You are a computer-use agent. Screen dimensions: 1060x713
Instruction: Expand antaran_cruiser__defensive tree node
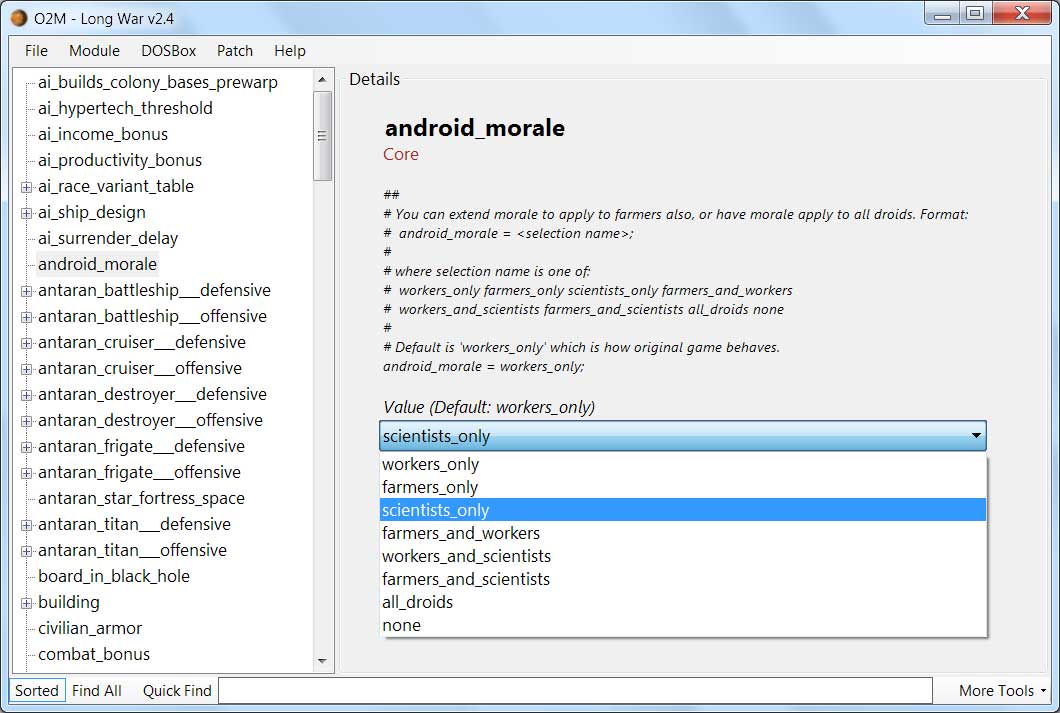(26, 343)
